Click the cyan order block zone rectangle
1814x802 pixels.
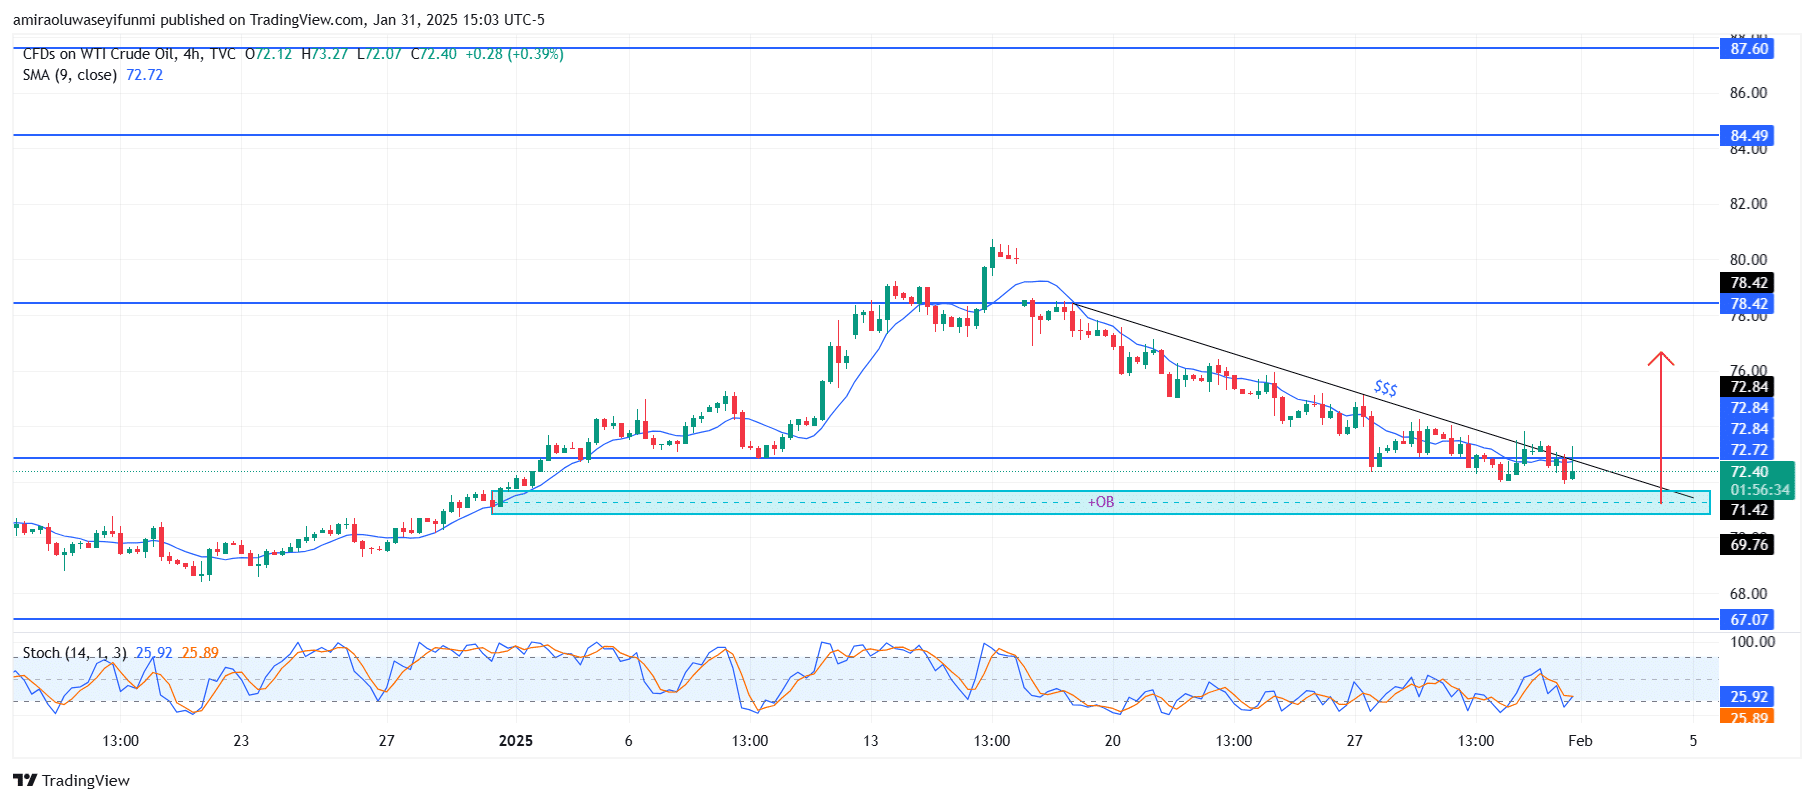[1101, 502]
